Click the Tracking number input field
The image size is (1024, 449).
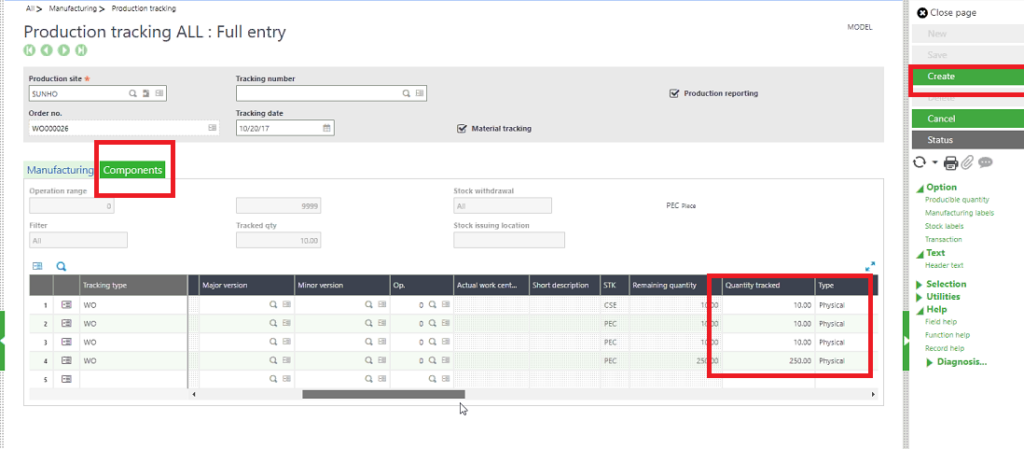pyautogui.click(x=318, y=93)
